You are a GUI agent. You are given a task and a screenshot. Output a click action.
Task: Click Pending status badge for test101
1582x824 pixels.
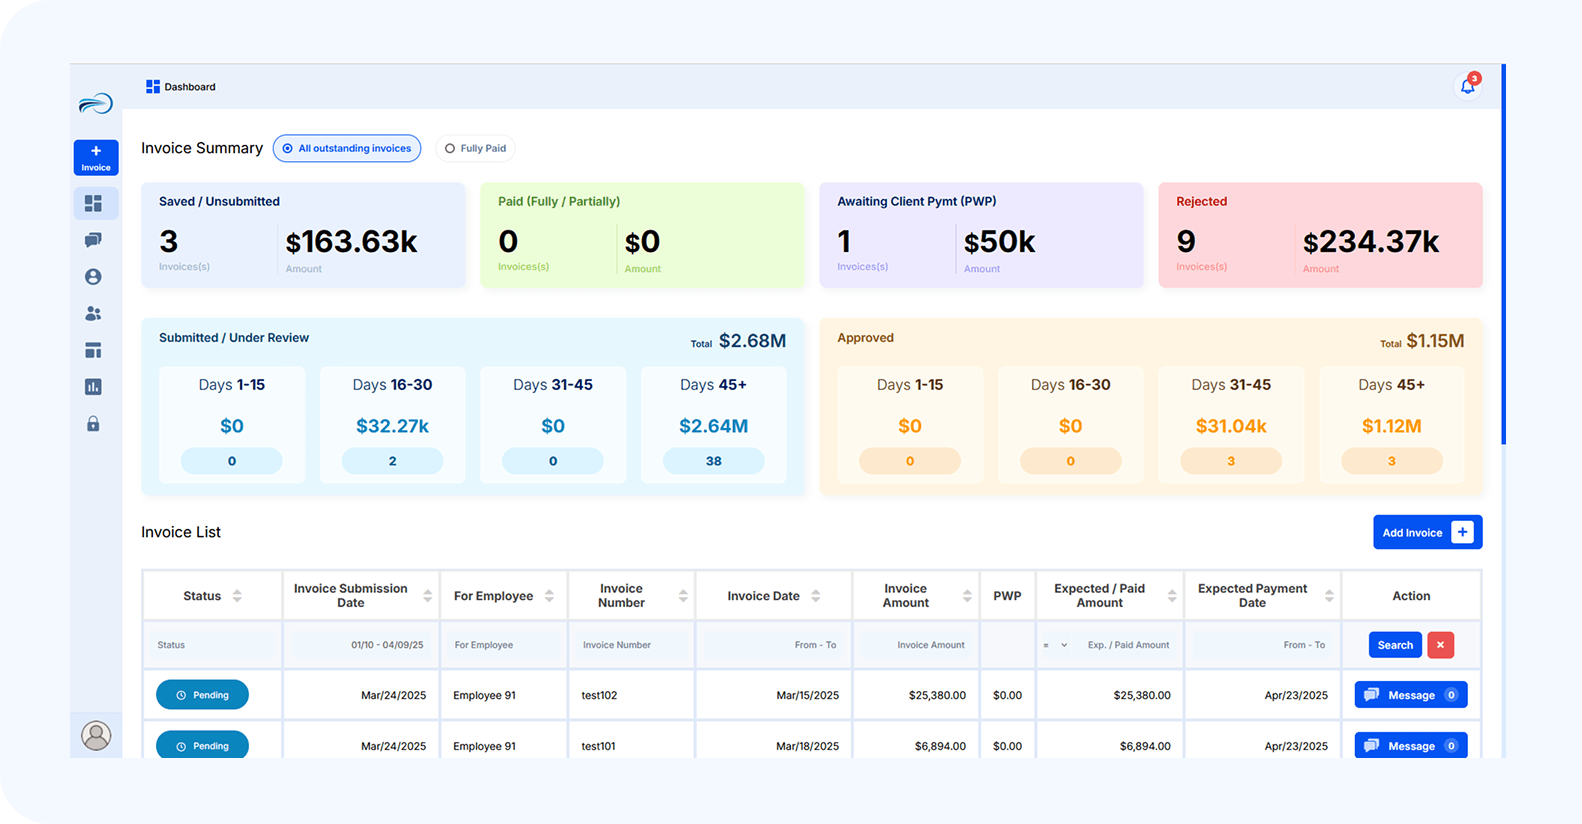coord(202,745)
